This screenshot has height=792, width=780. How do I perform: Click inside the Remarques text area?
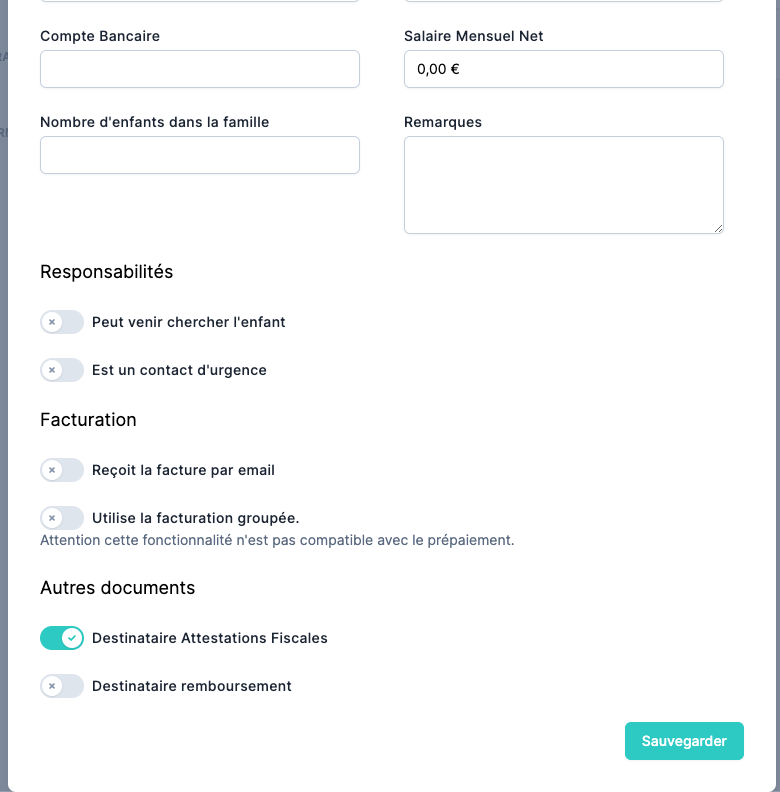[x=563, y=185]
